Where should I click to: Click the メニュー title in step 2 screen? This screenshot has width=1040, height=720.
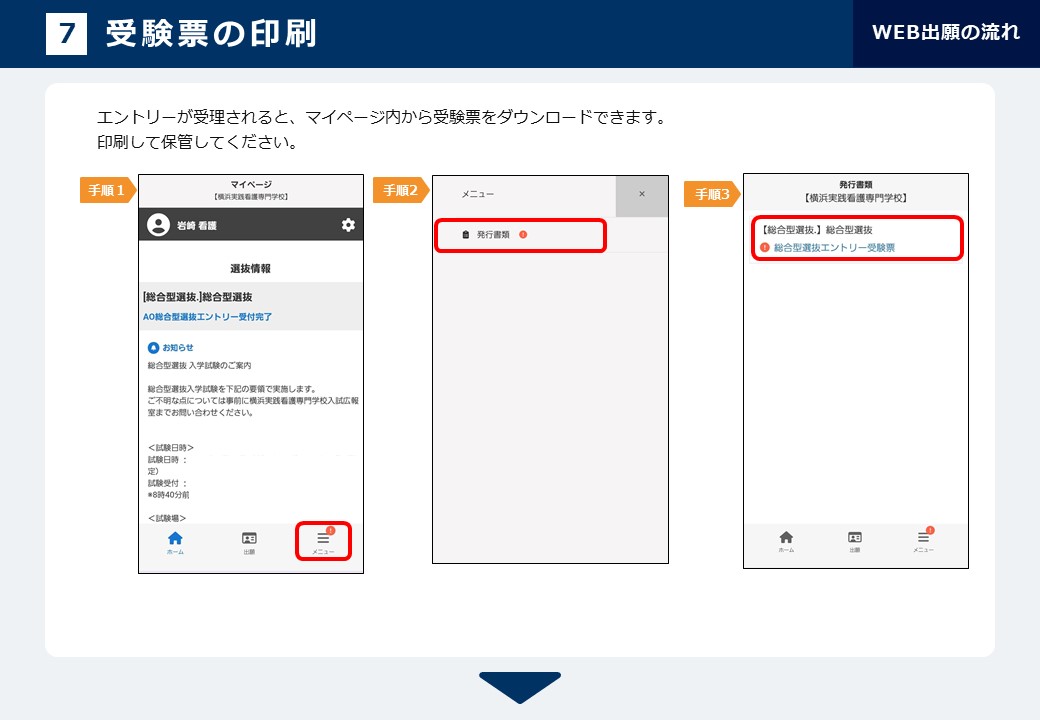tap(478, 194)
